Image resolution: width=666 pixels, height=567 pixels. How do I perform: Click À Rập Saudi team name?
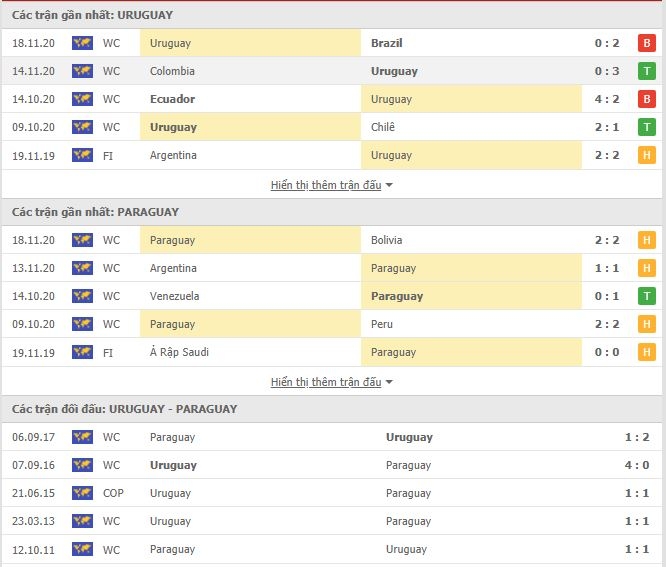point(179,352)
